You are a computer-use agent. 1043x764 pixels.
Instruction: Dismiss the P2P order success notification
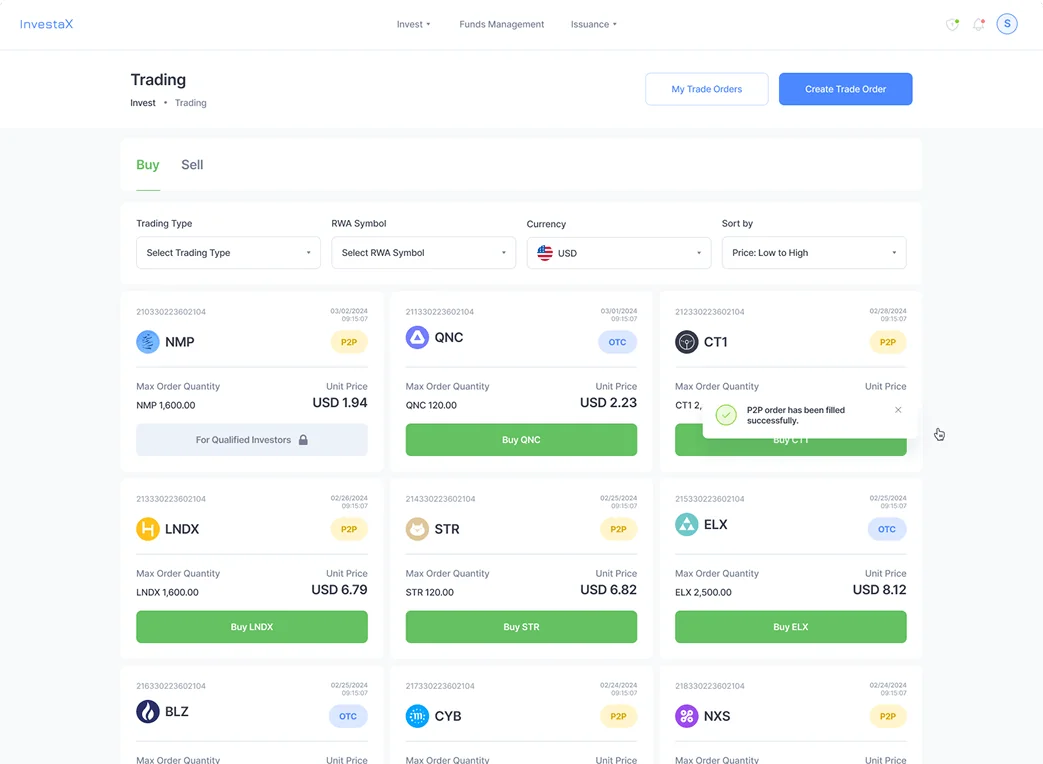(x=898, y=410)
